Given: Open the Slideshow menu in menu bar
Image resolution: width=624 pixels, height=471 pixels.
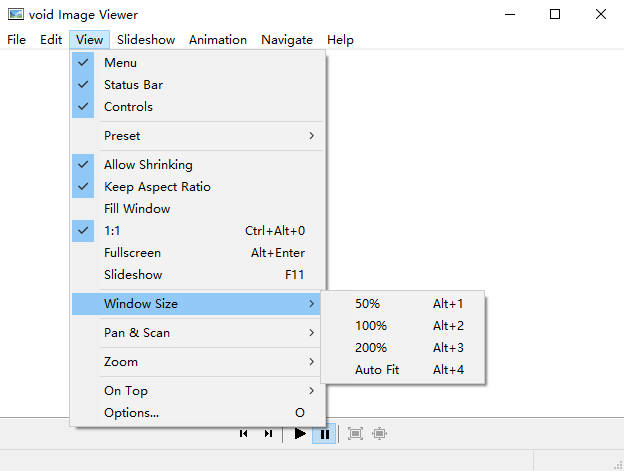Looking at the screenshot, I should (146, 40).
